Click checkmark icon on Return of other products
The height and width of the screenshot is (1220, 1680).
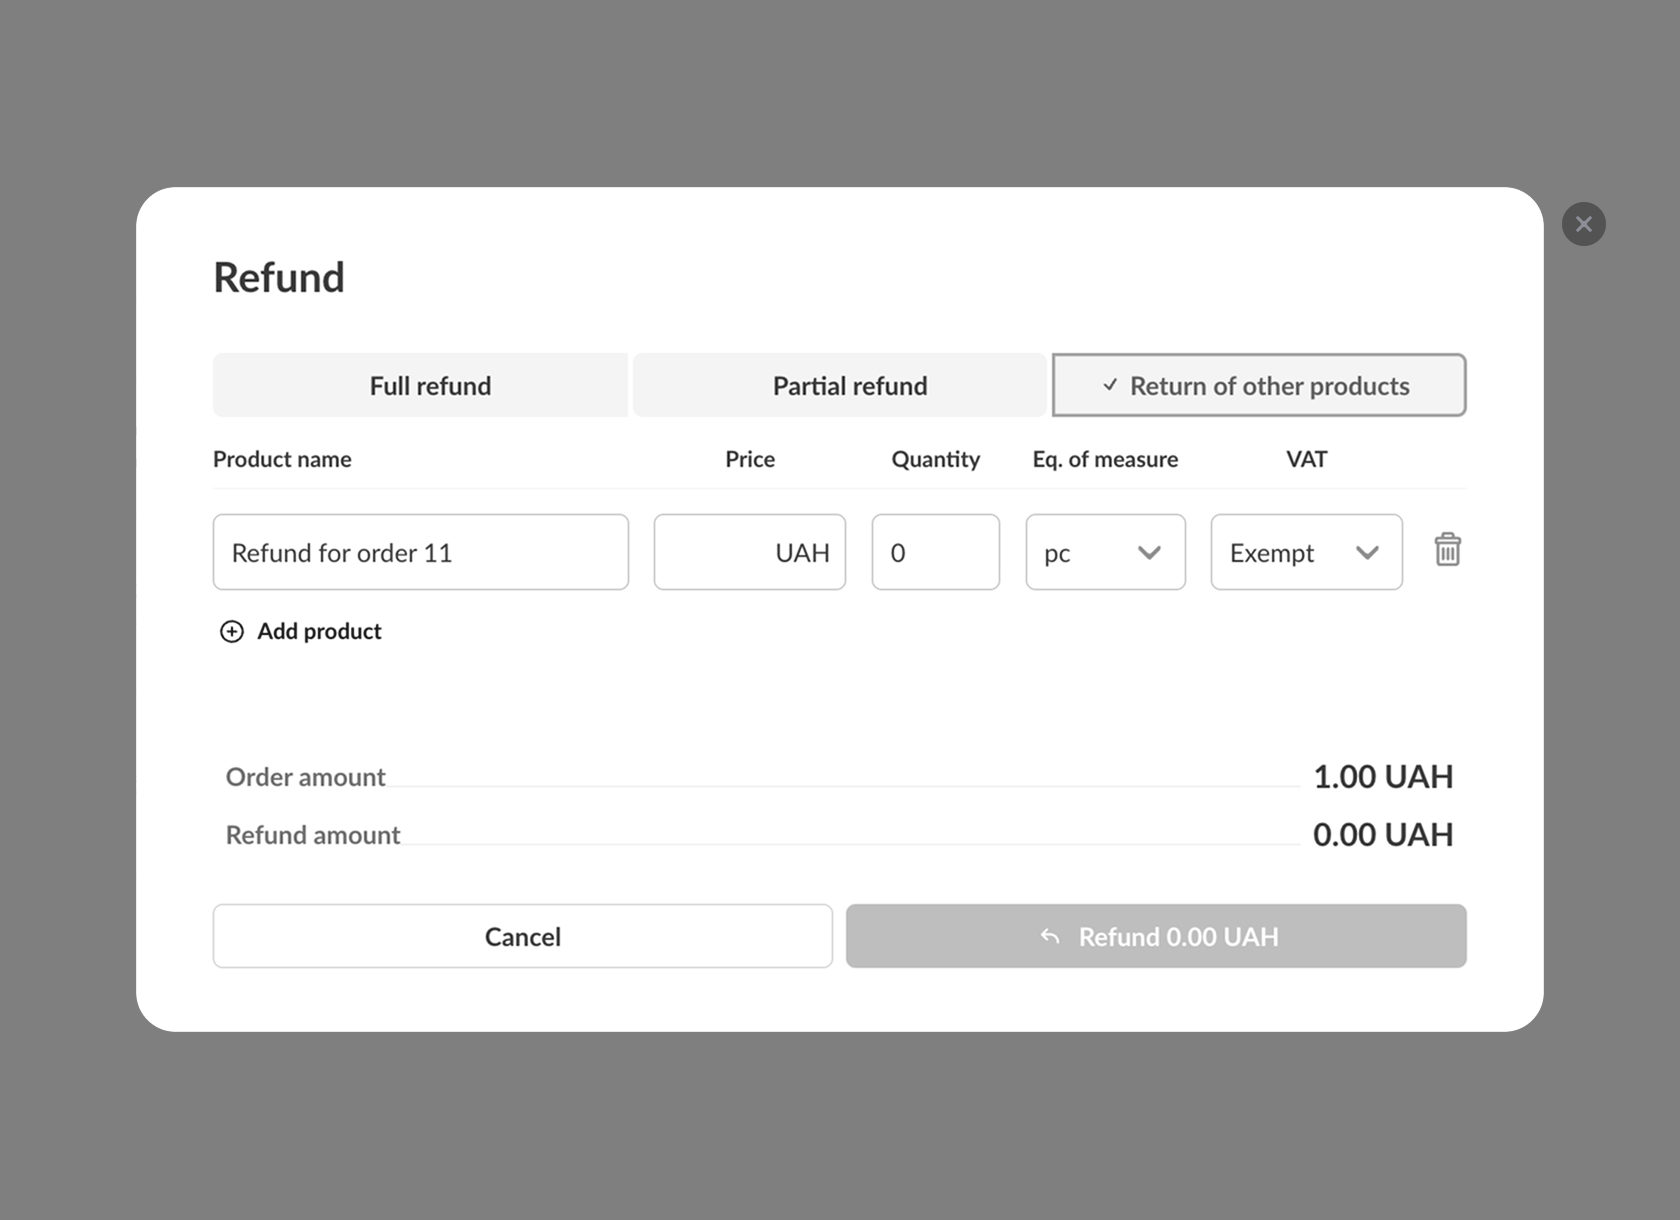coord(1110,385)
